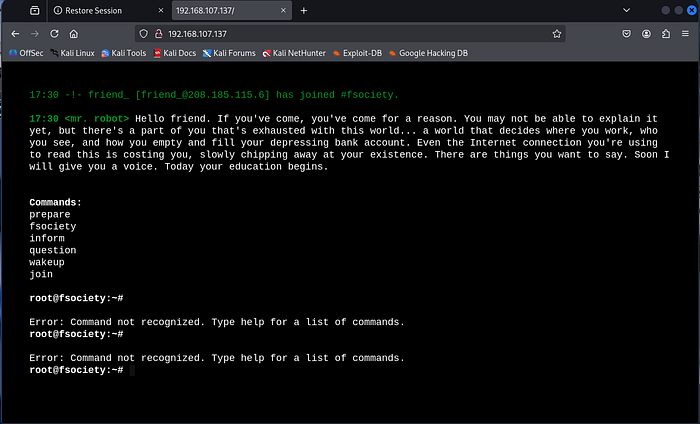Open a new tab with plus button
This screenshot has width=700, height=424.
pyautogui.click(x=304, y=11)
